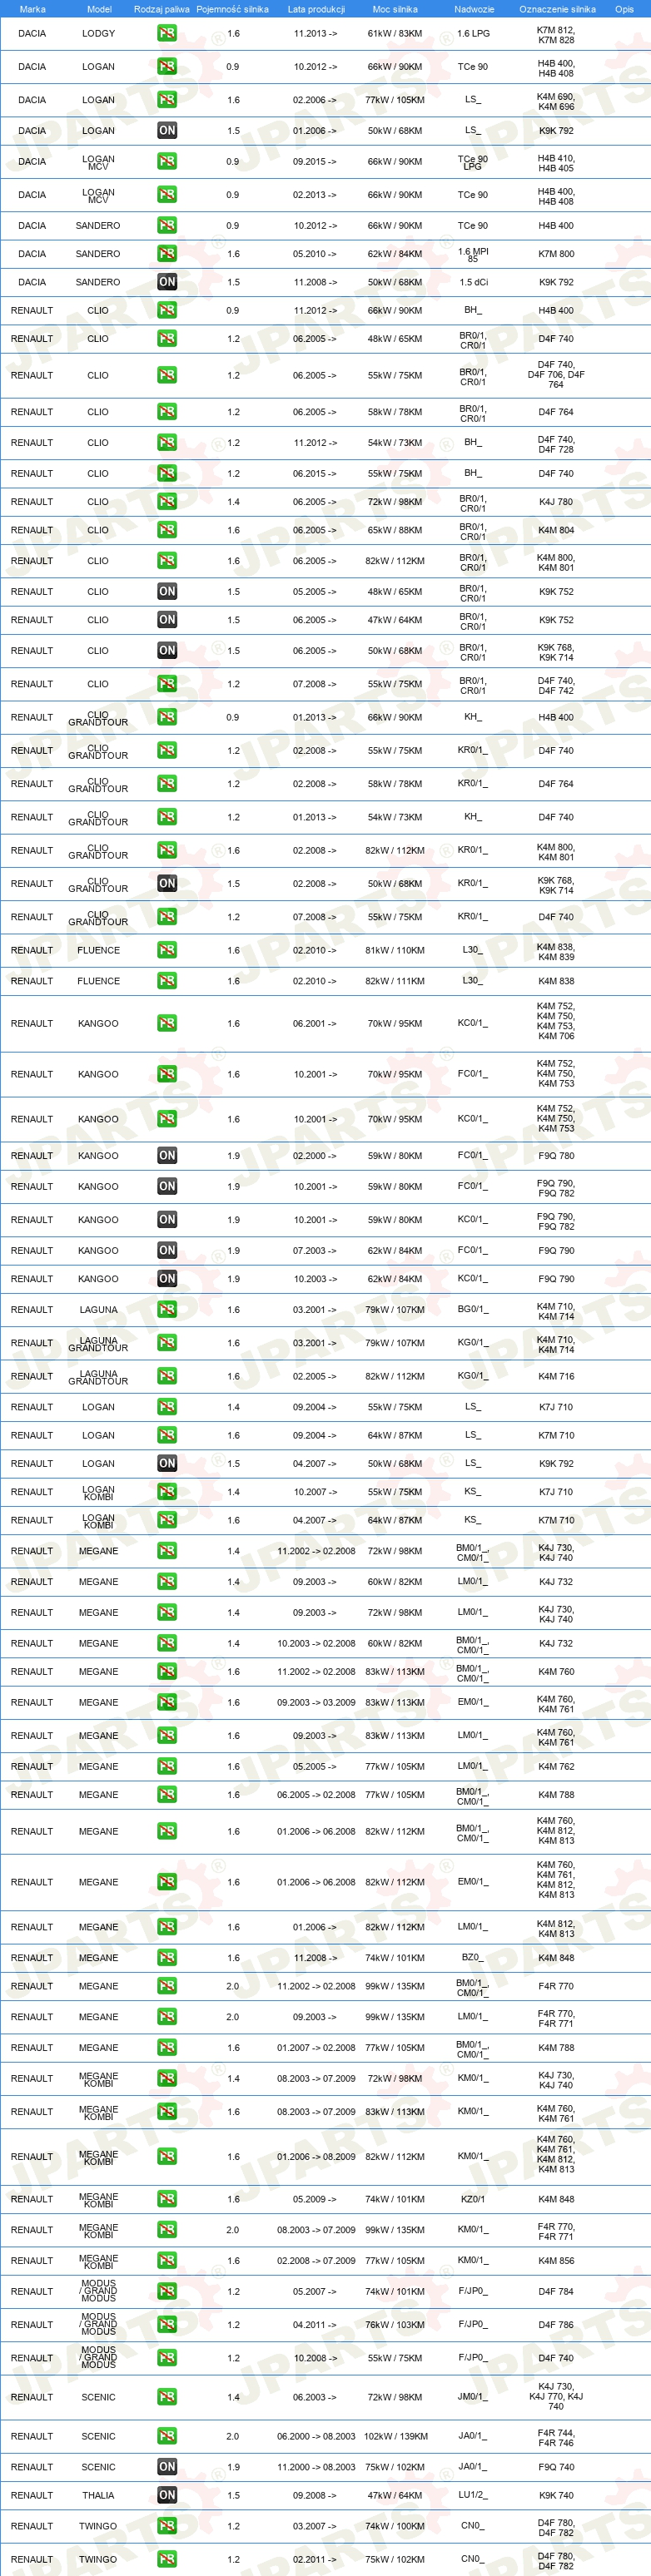
Task: Click ON icon in Scenic 1.9 row
Action: [167, 2467]
